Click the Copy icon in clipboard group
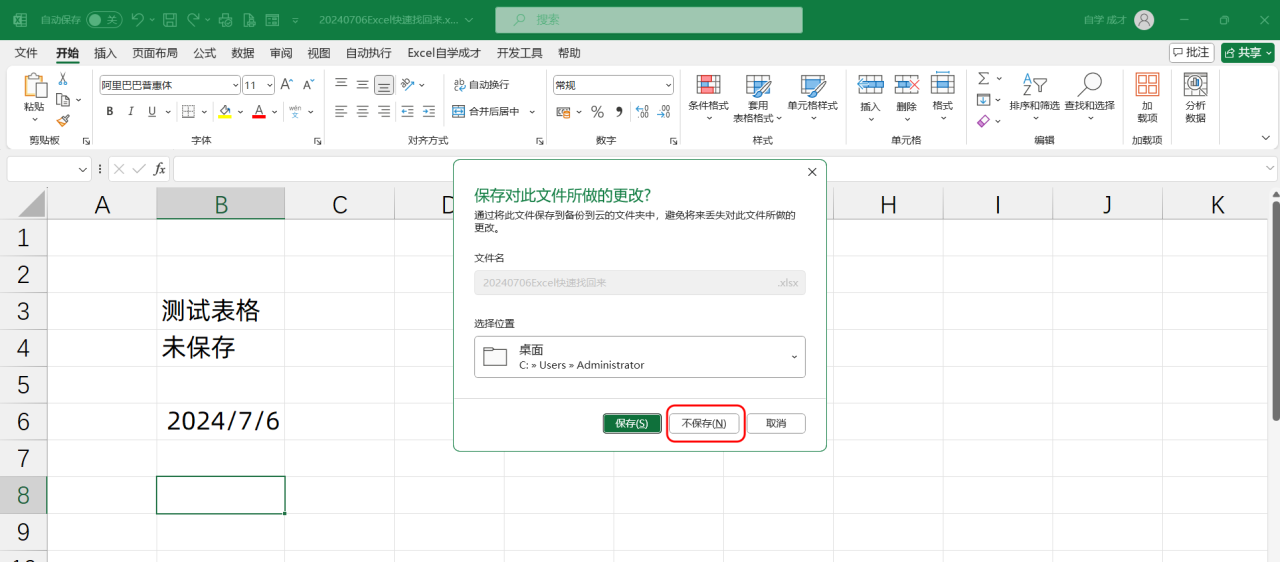The width and height of the screenshot is (1280, 562). pyautogui.click(x=62, y=99)
